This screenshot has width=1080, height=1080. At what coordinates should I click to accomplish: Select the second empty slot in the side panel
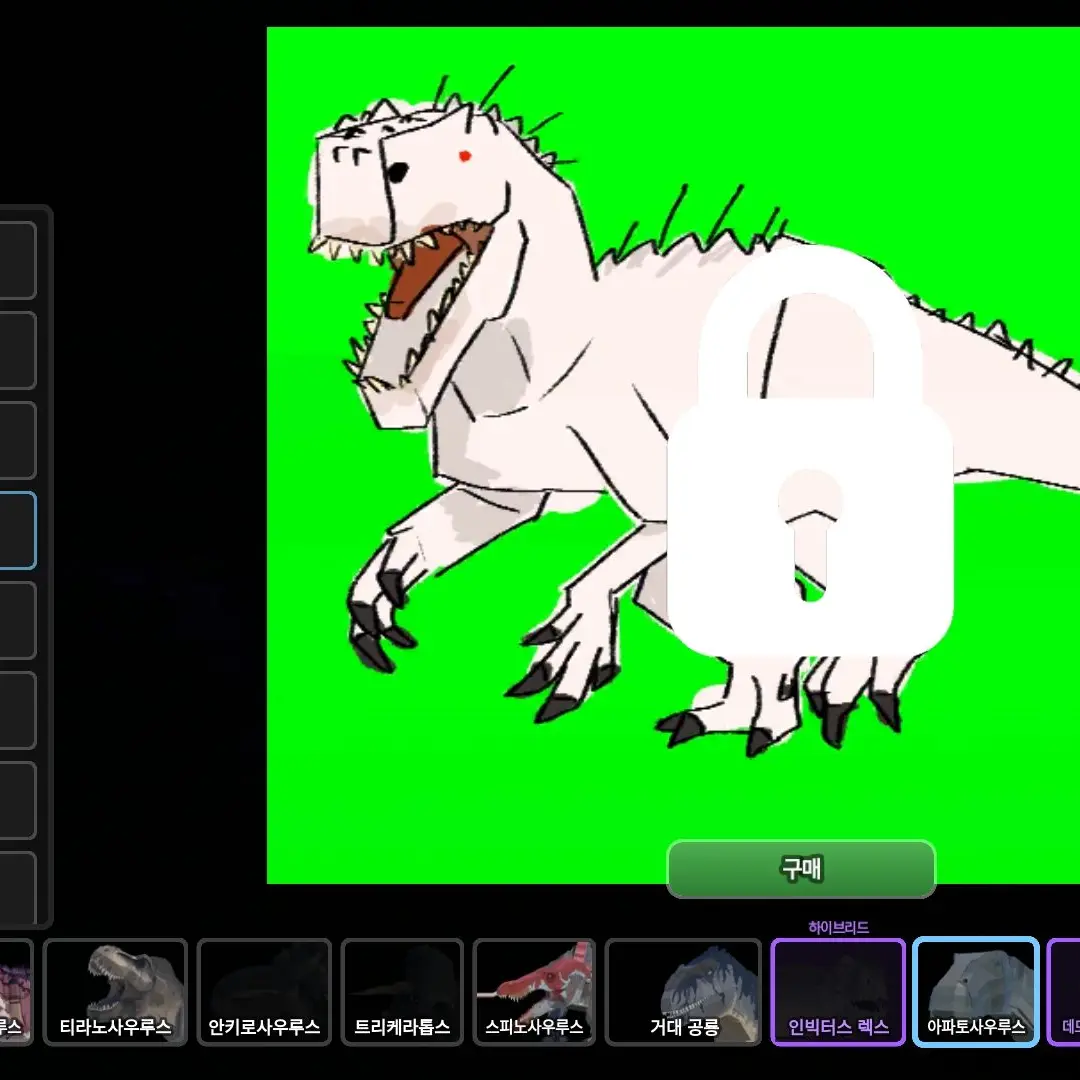[17, 350]
